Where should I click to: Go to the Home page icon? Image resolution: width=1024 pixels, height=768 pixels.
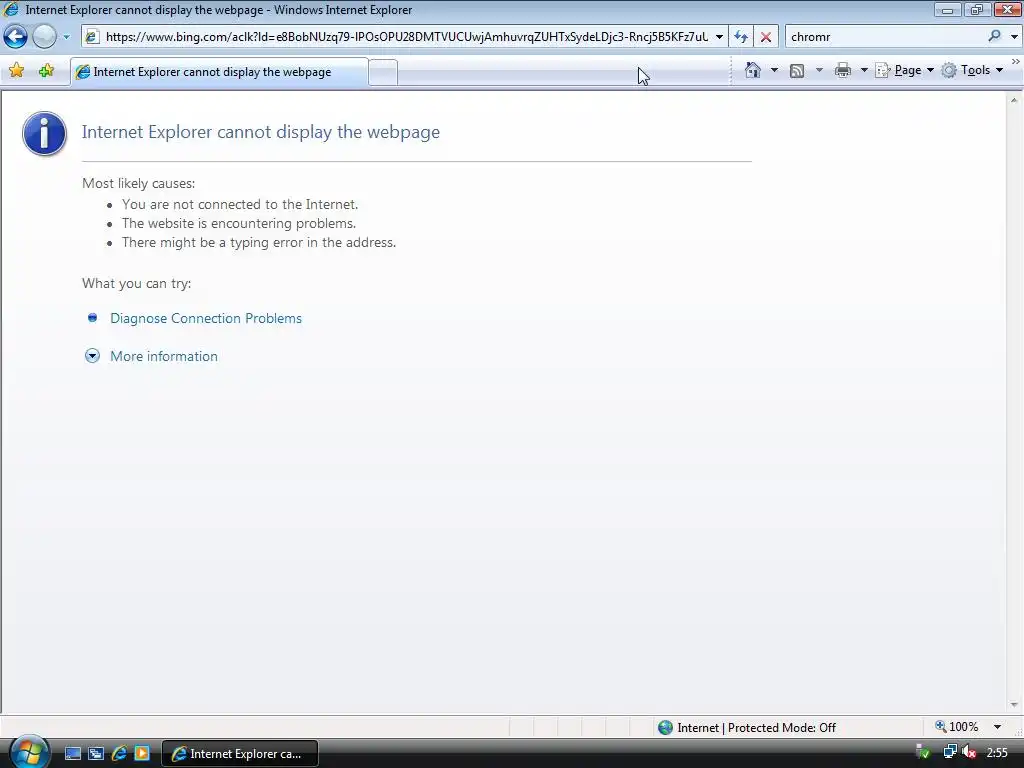click(x=753, y=70)
